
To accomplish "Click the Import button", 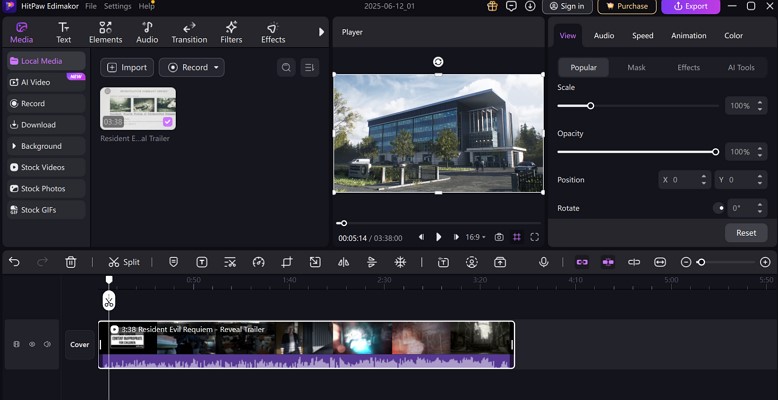I will point(127,67).
